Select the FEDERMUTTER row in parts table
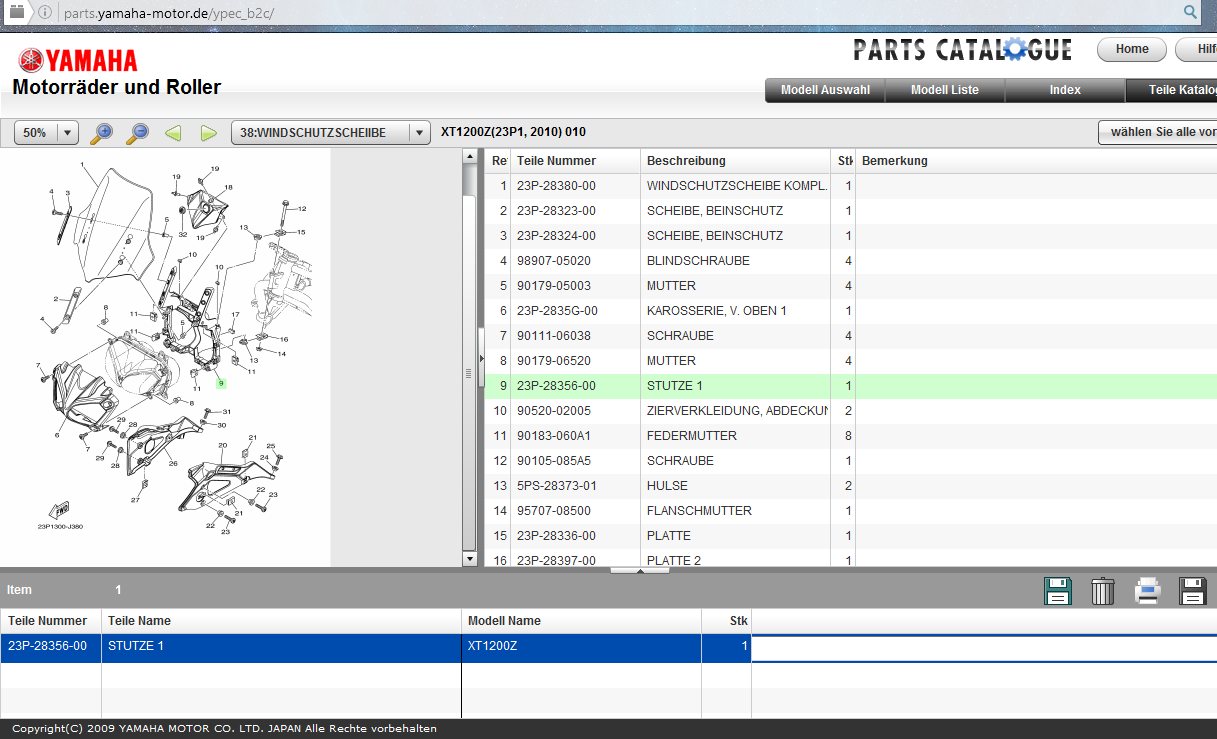 click(x=690, y=436)
